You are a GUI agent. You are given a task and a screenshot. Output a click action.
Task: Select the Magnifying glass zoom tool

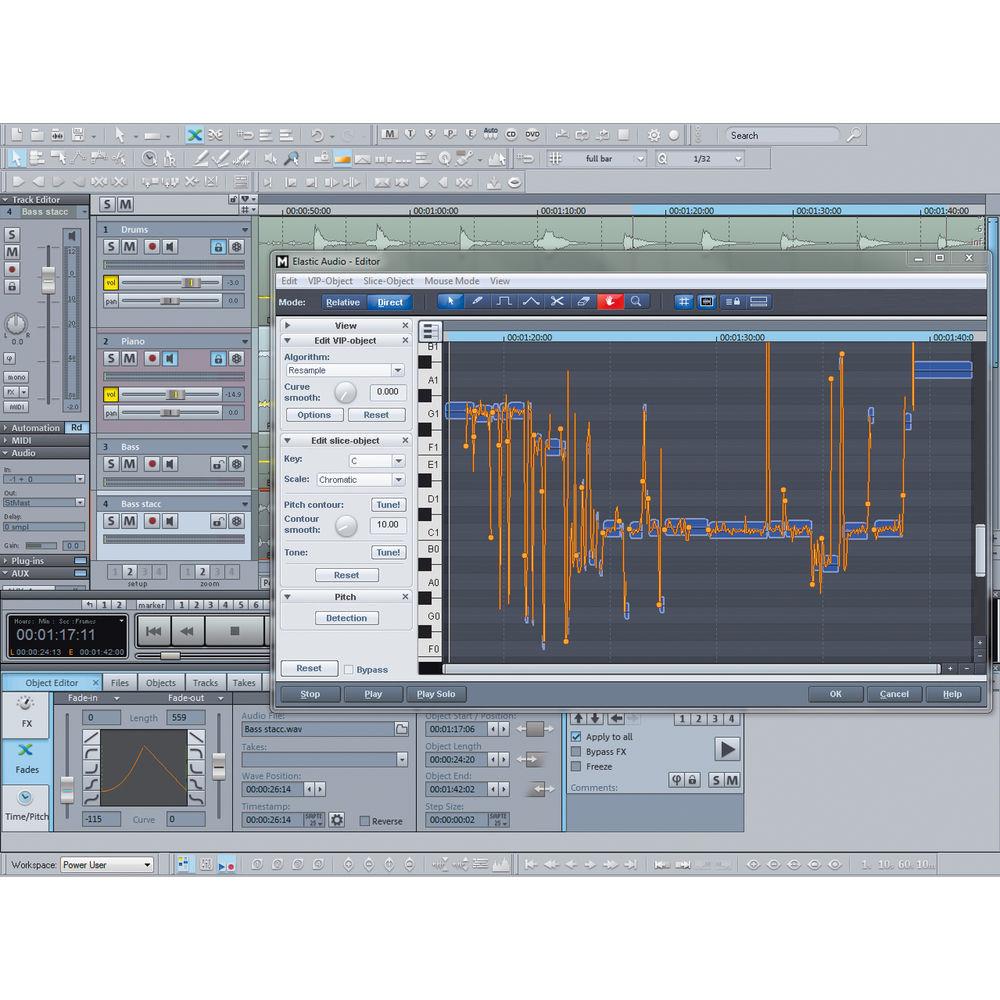(637, 301)
